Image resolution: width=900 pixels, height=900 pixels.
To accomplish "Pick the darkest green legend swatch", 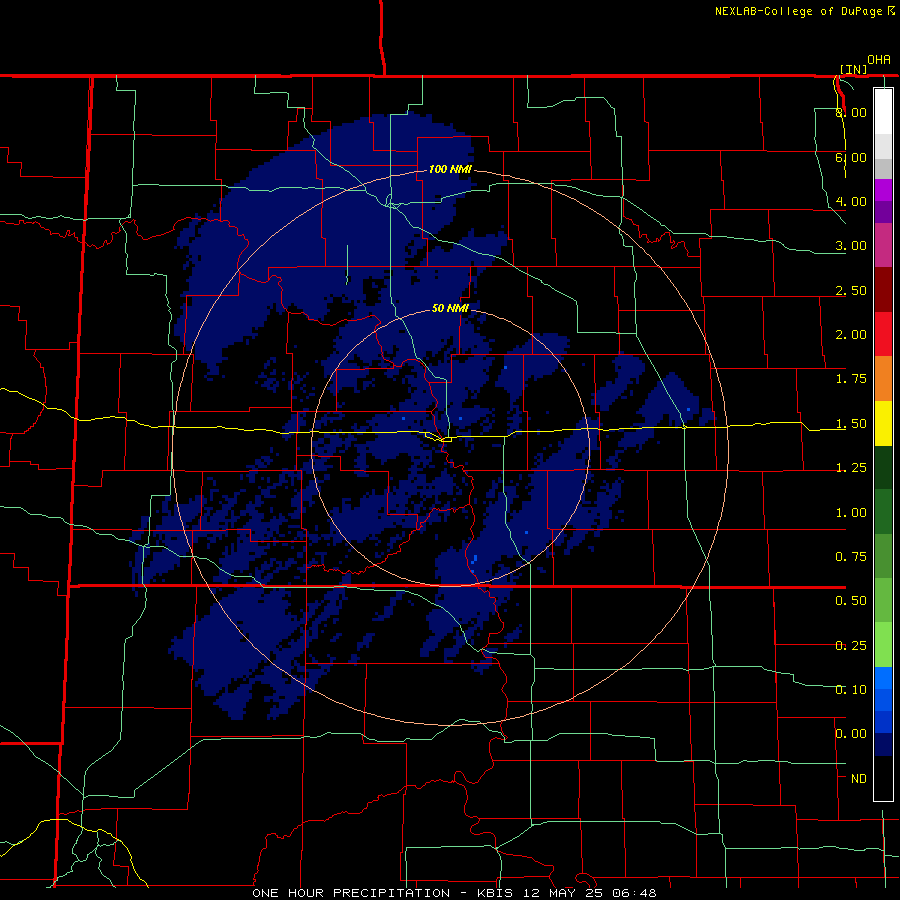I will click(883, 467).
